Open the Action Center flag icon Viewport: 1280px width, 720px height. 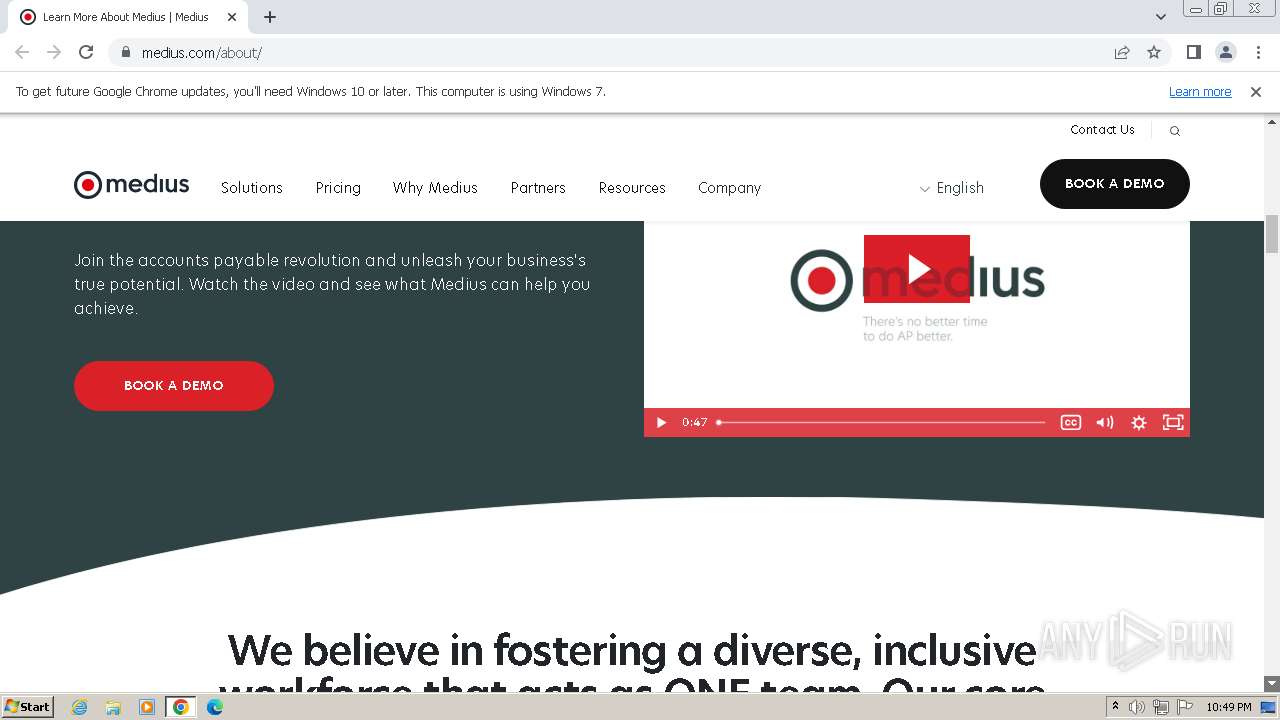(x=1185, y=707)
